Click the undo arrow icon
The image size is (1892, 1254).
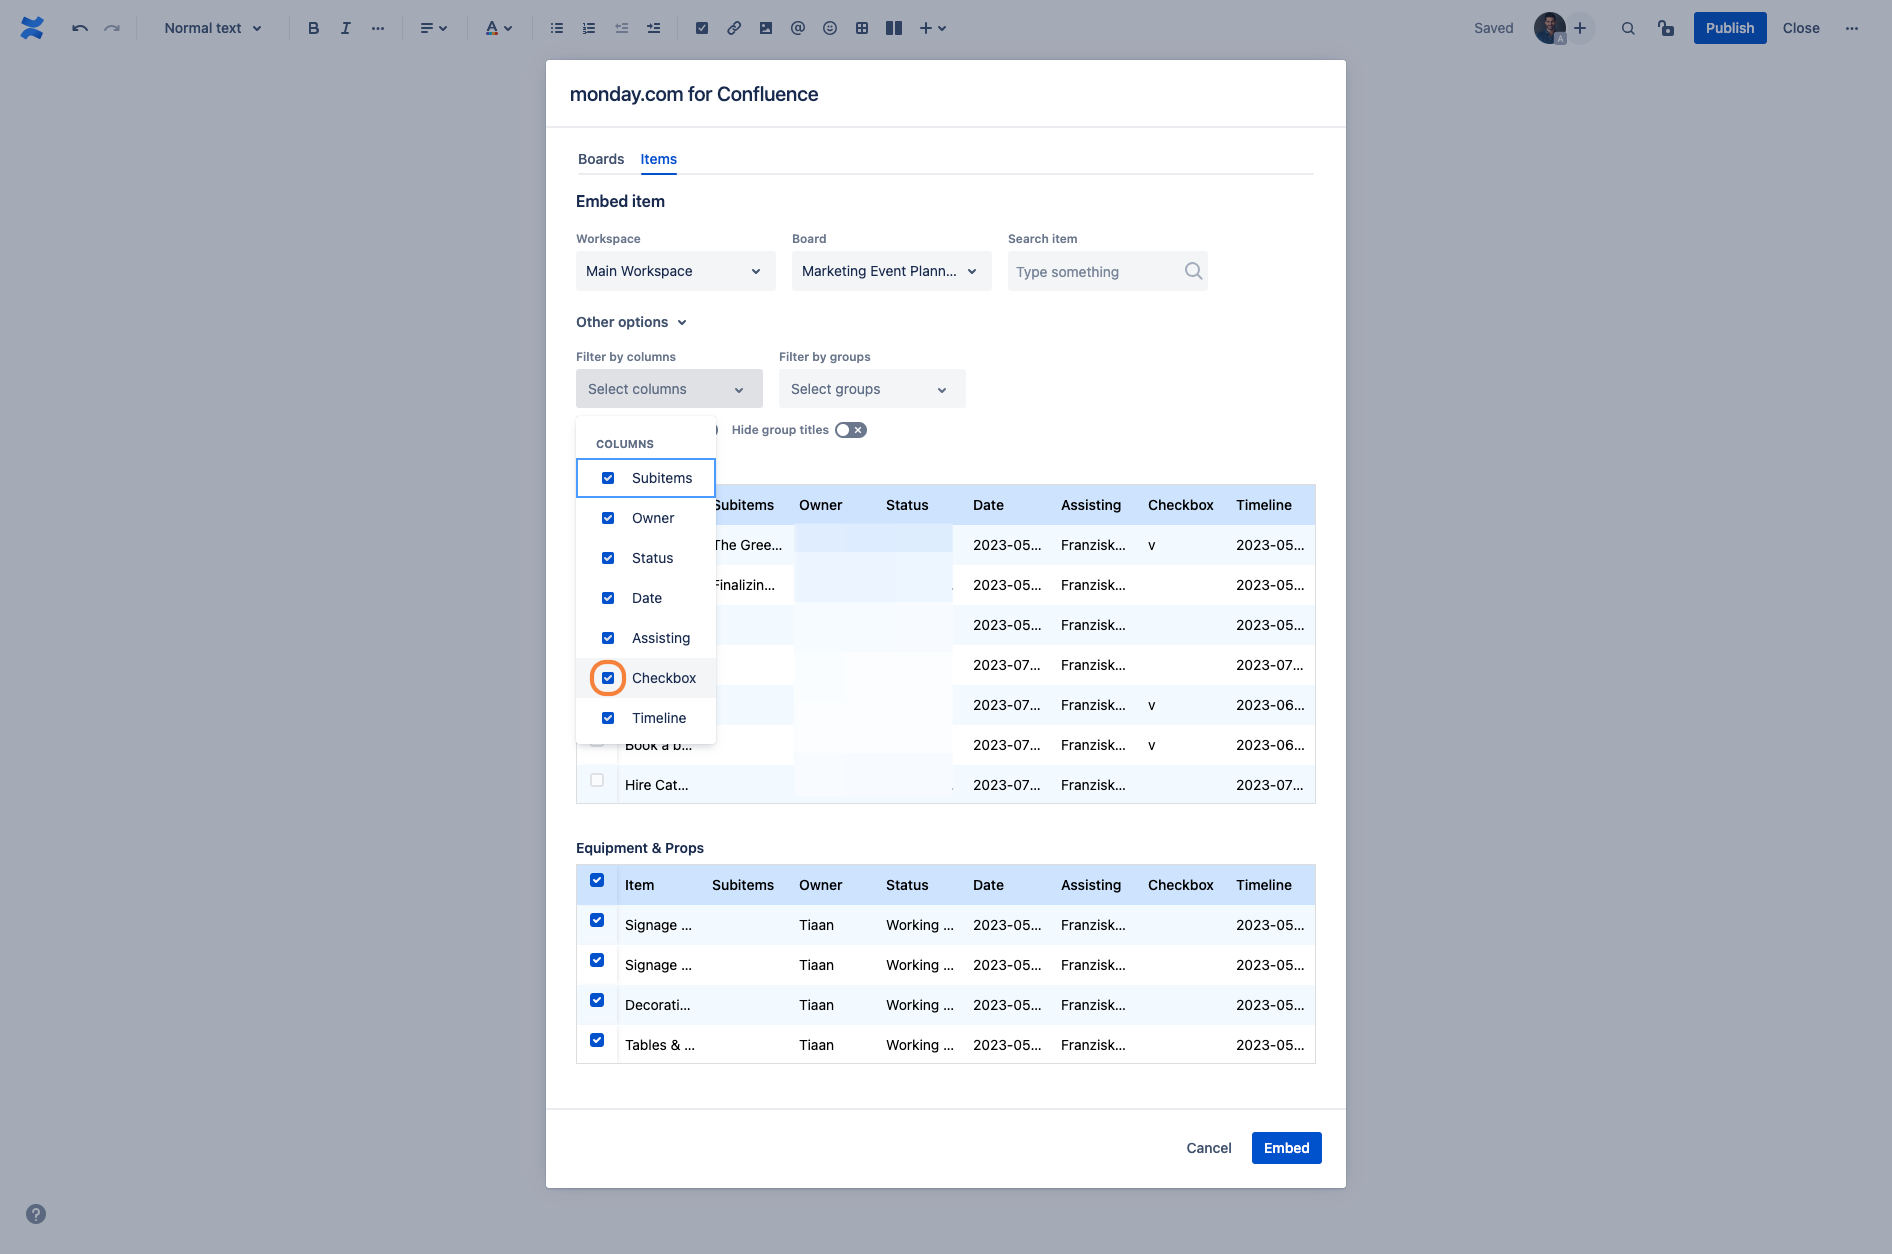click(80, 28)
